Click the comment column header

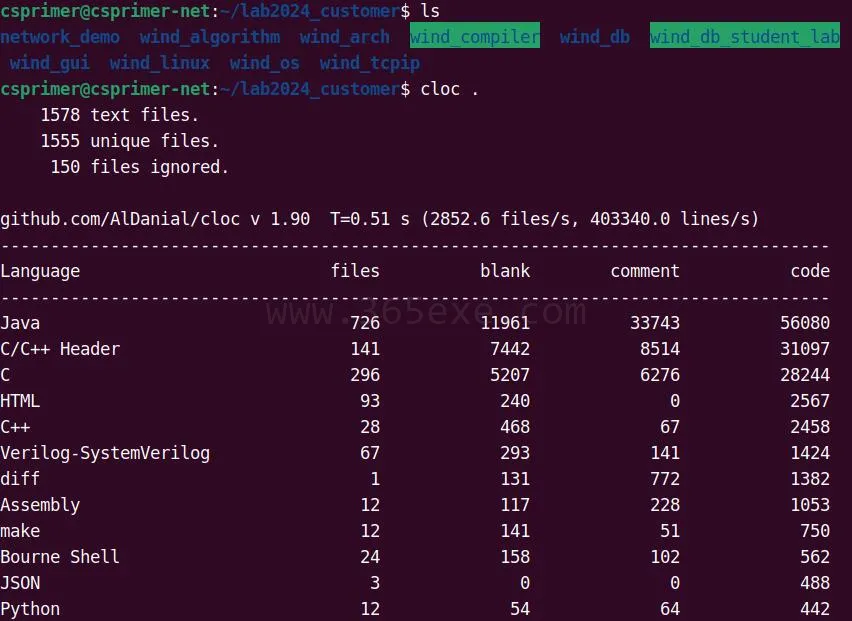click(x=645, y=271)
